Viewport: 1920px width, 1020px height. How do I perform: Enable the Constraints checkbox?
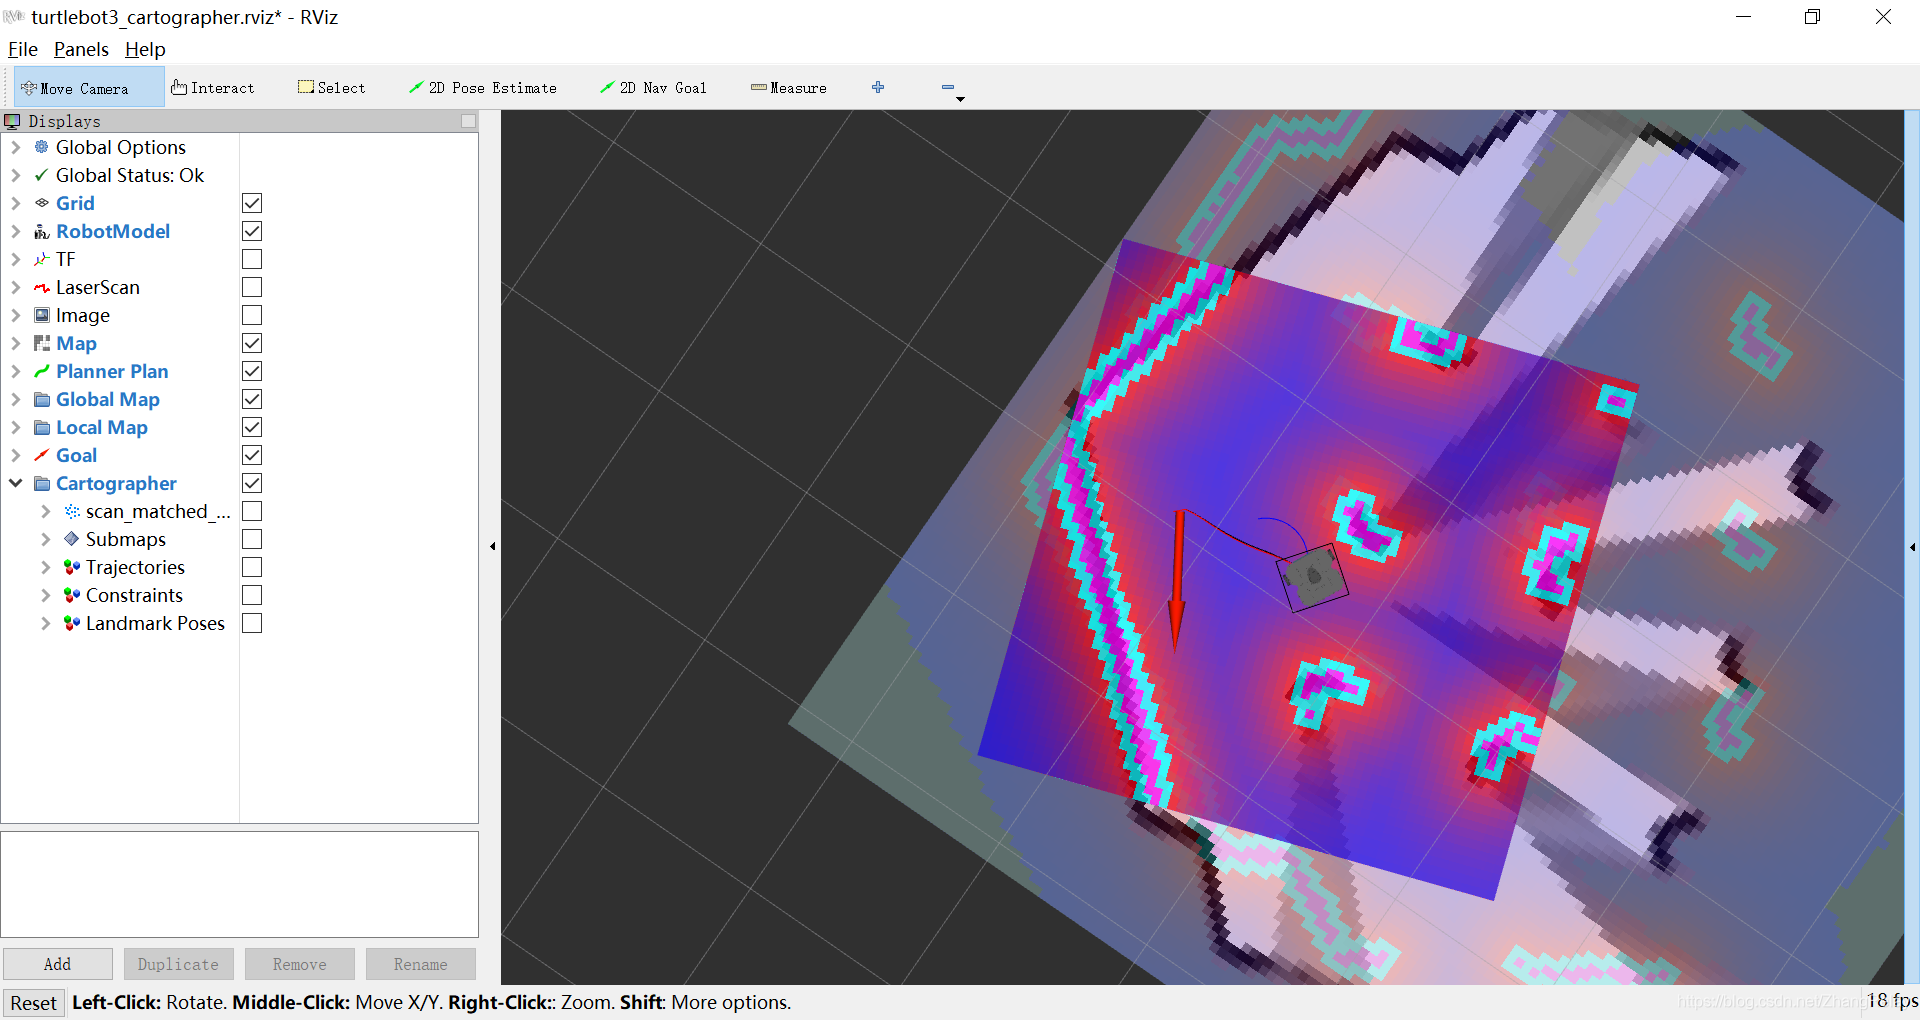coord(252,595)
